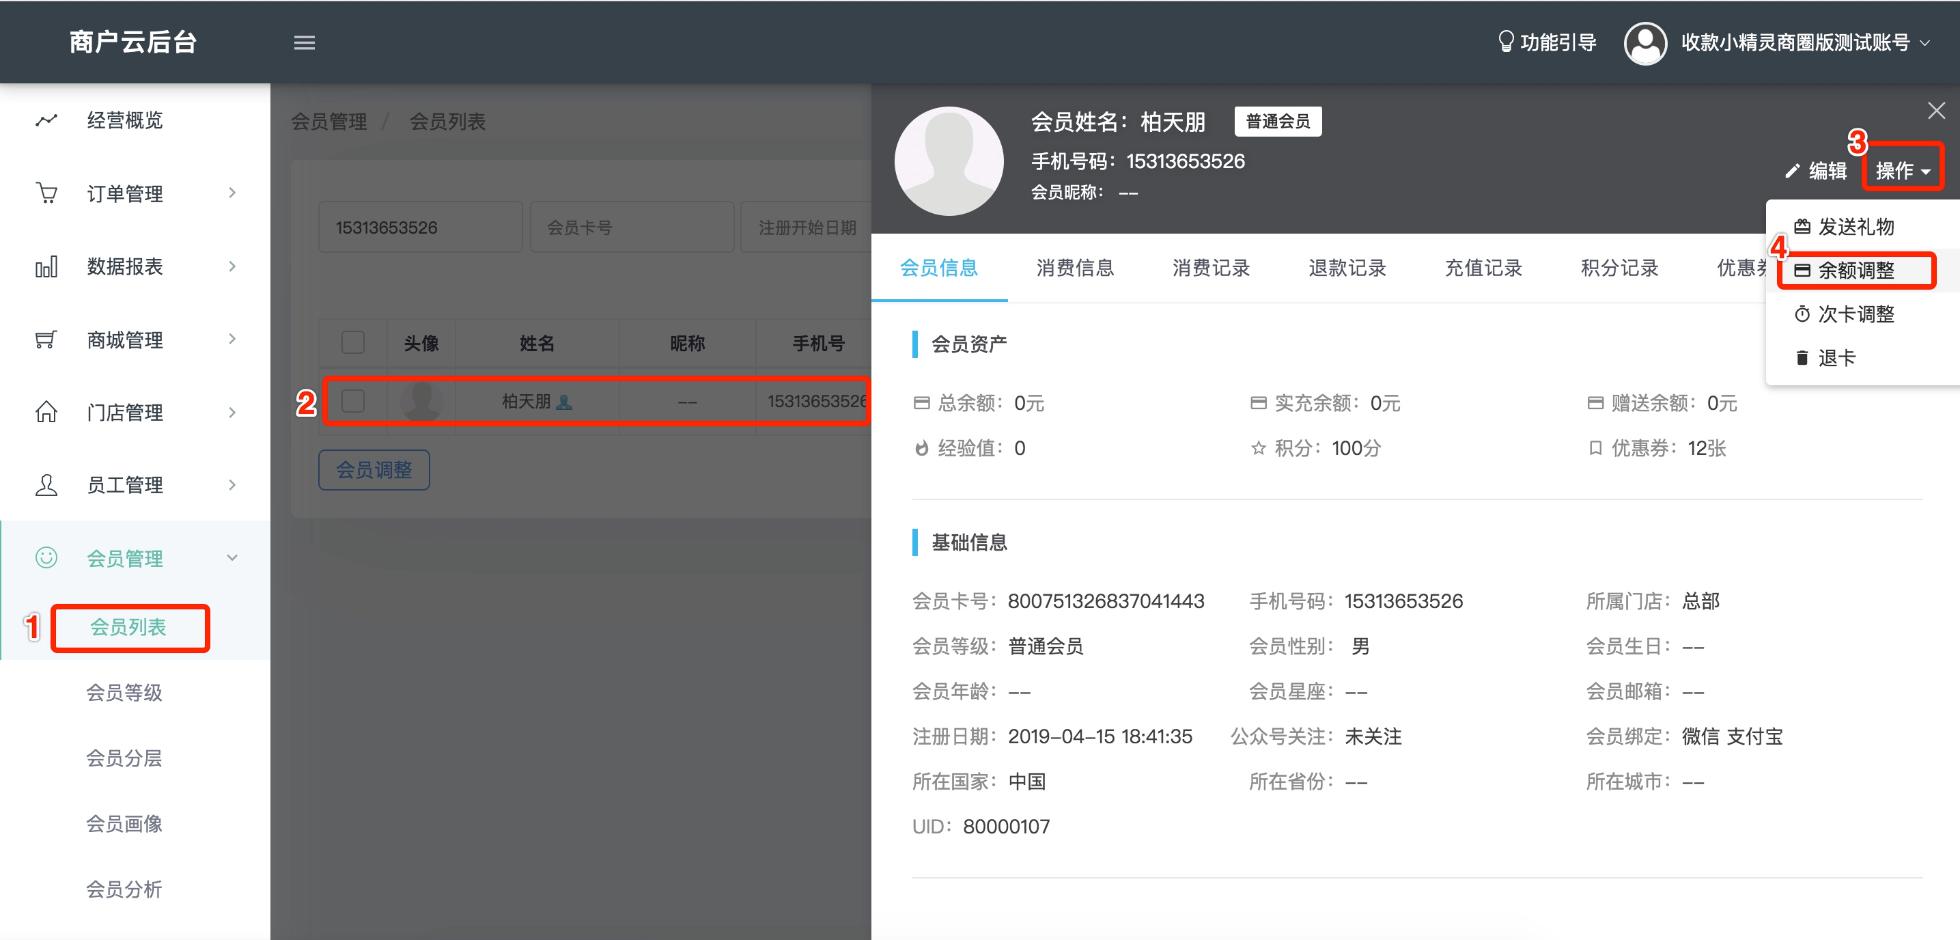
Task: Click the 总余额 card icon
Action: click(921, 403)
